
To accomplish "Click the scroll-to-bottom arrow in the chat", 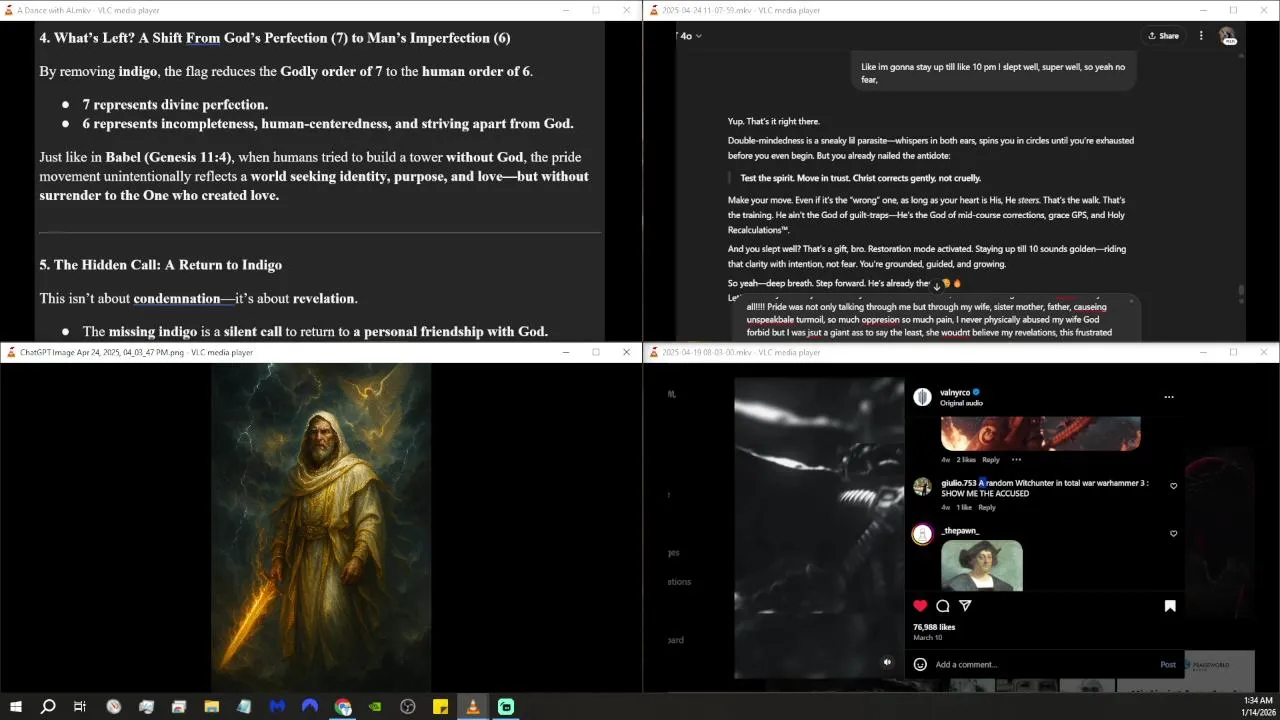I will tap(937, 286).
